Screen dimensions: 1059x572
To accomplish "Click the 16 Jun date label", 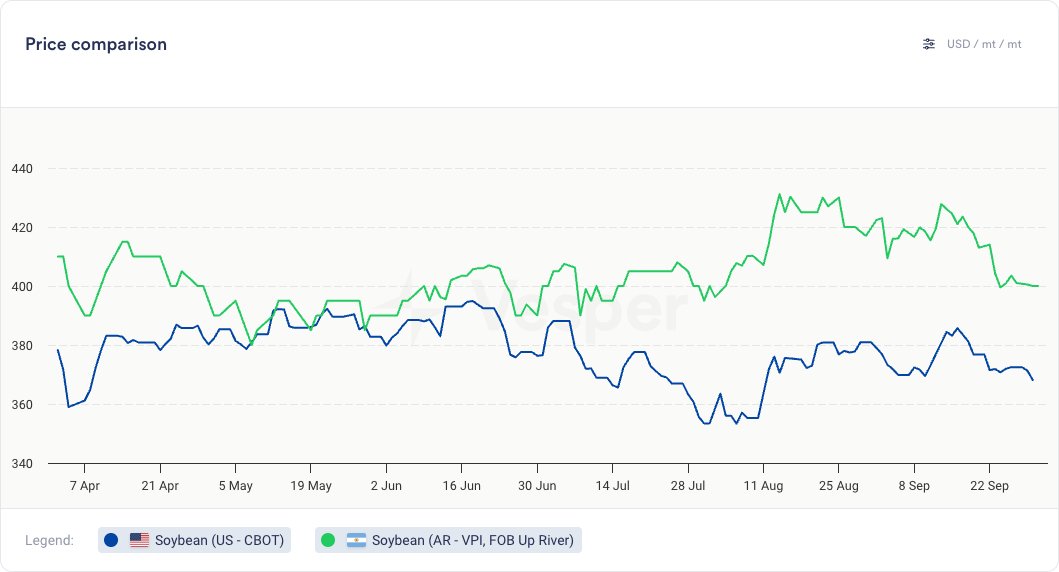I will point(461,486).
